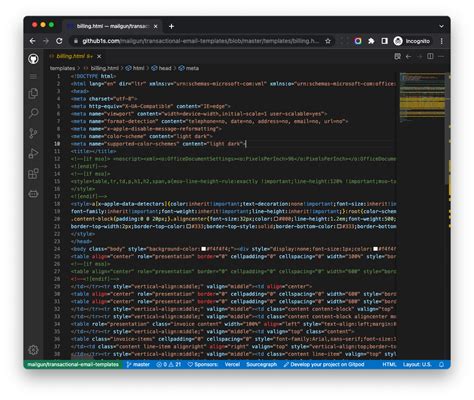This screenshot has width=474, height=400.
Task: Expand the browser tab search chevron
Action: tap(441, 26)
